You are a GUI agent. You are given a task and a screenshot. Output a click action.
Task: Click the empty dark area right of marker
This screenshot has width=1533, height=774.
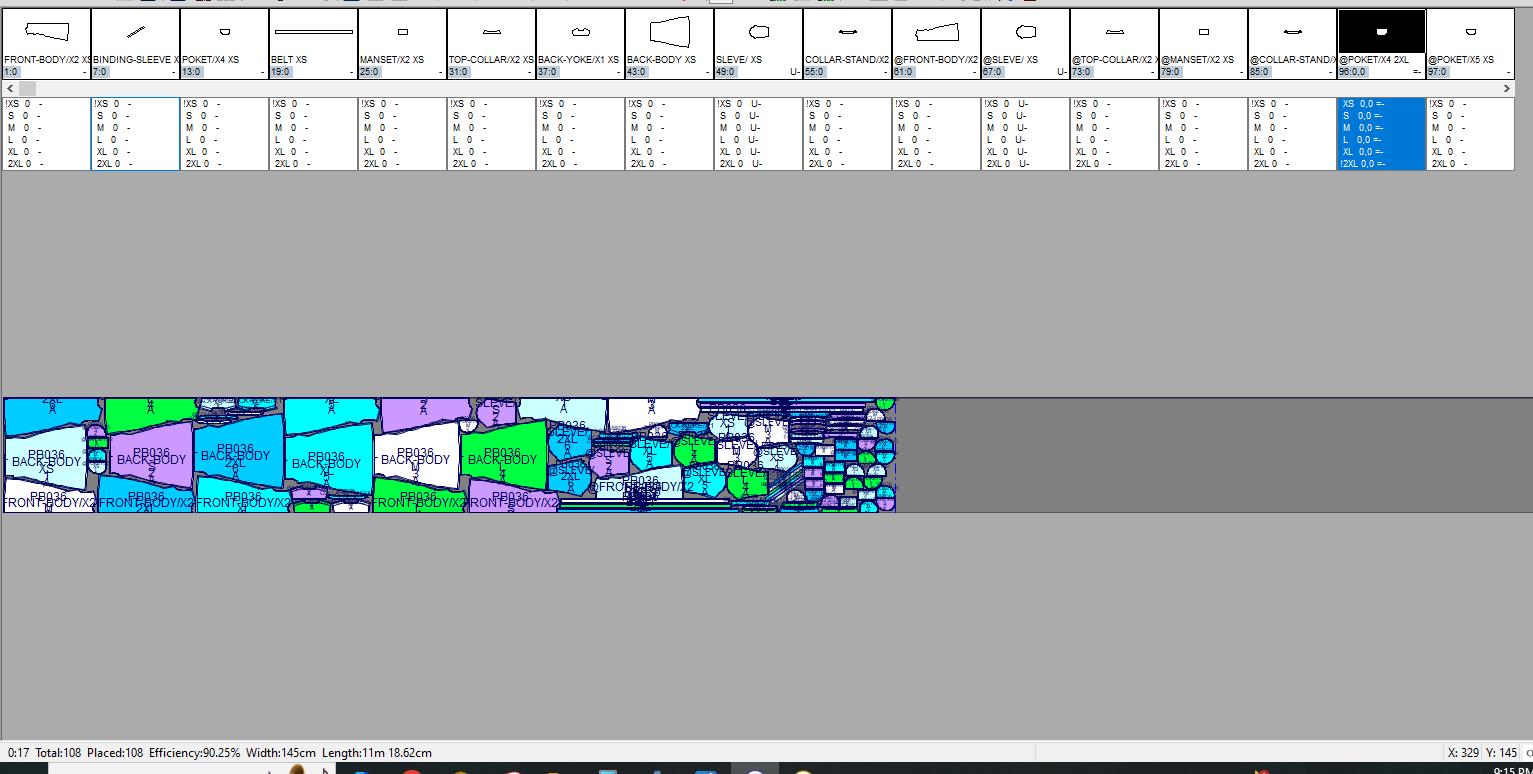(1200, 455)
